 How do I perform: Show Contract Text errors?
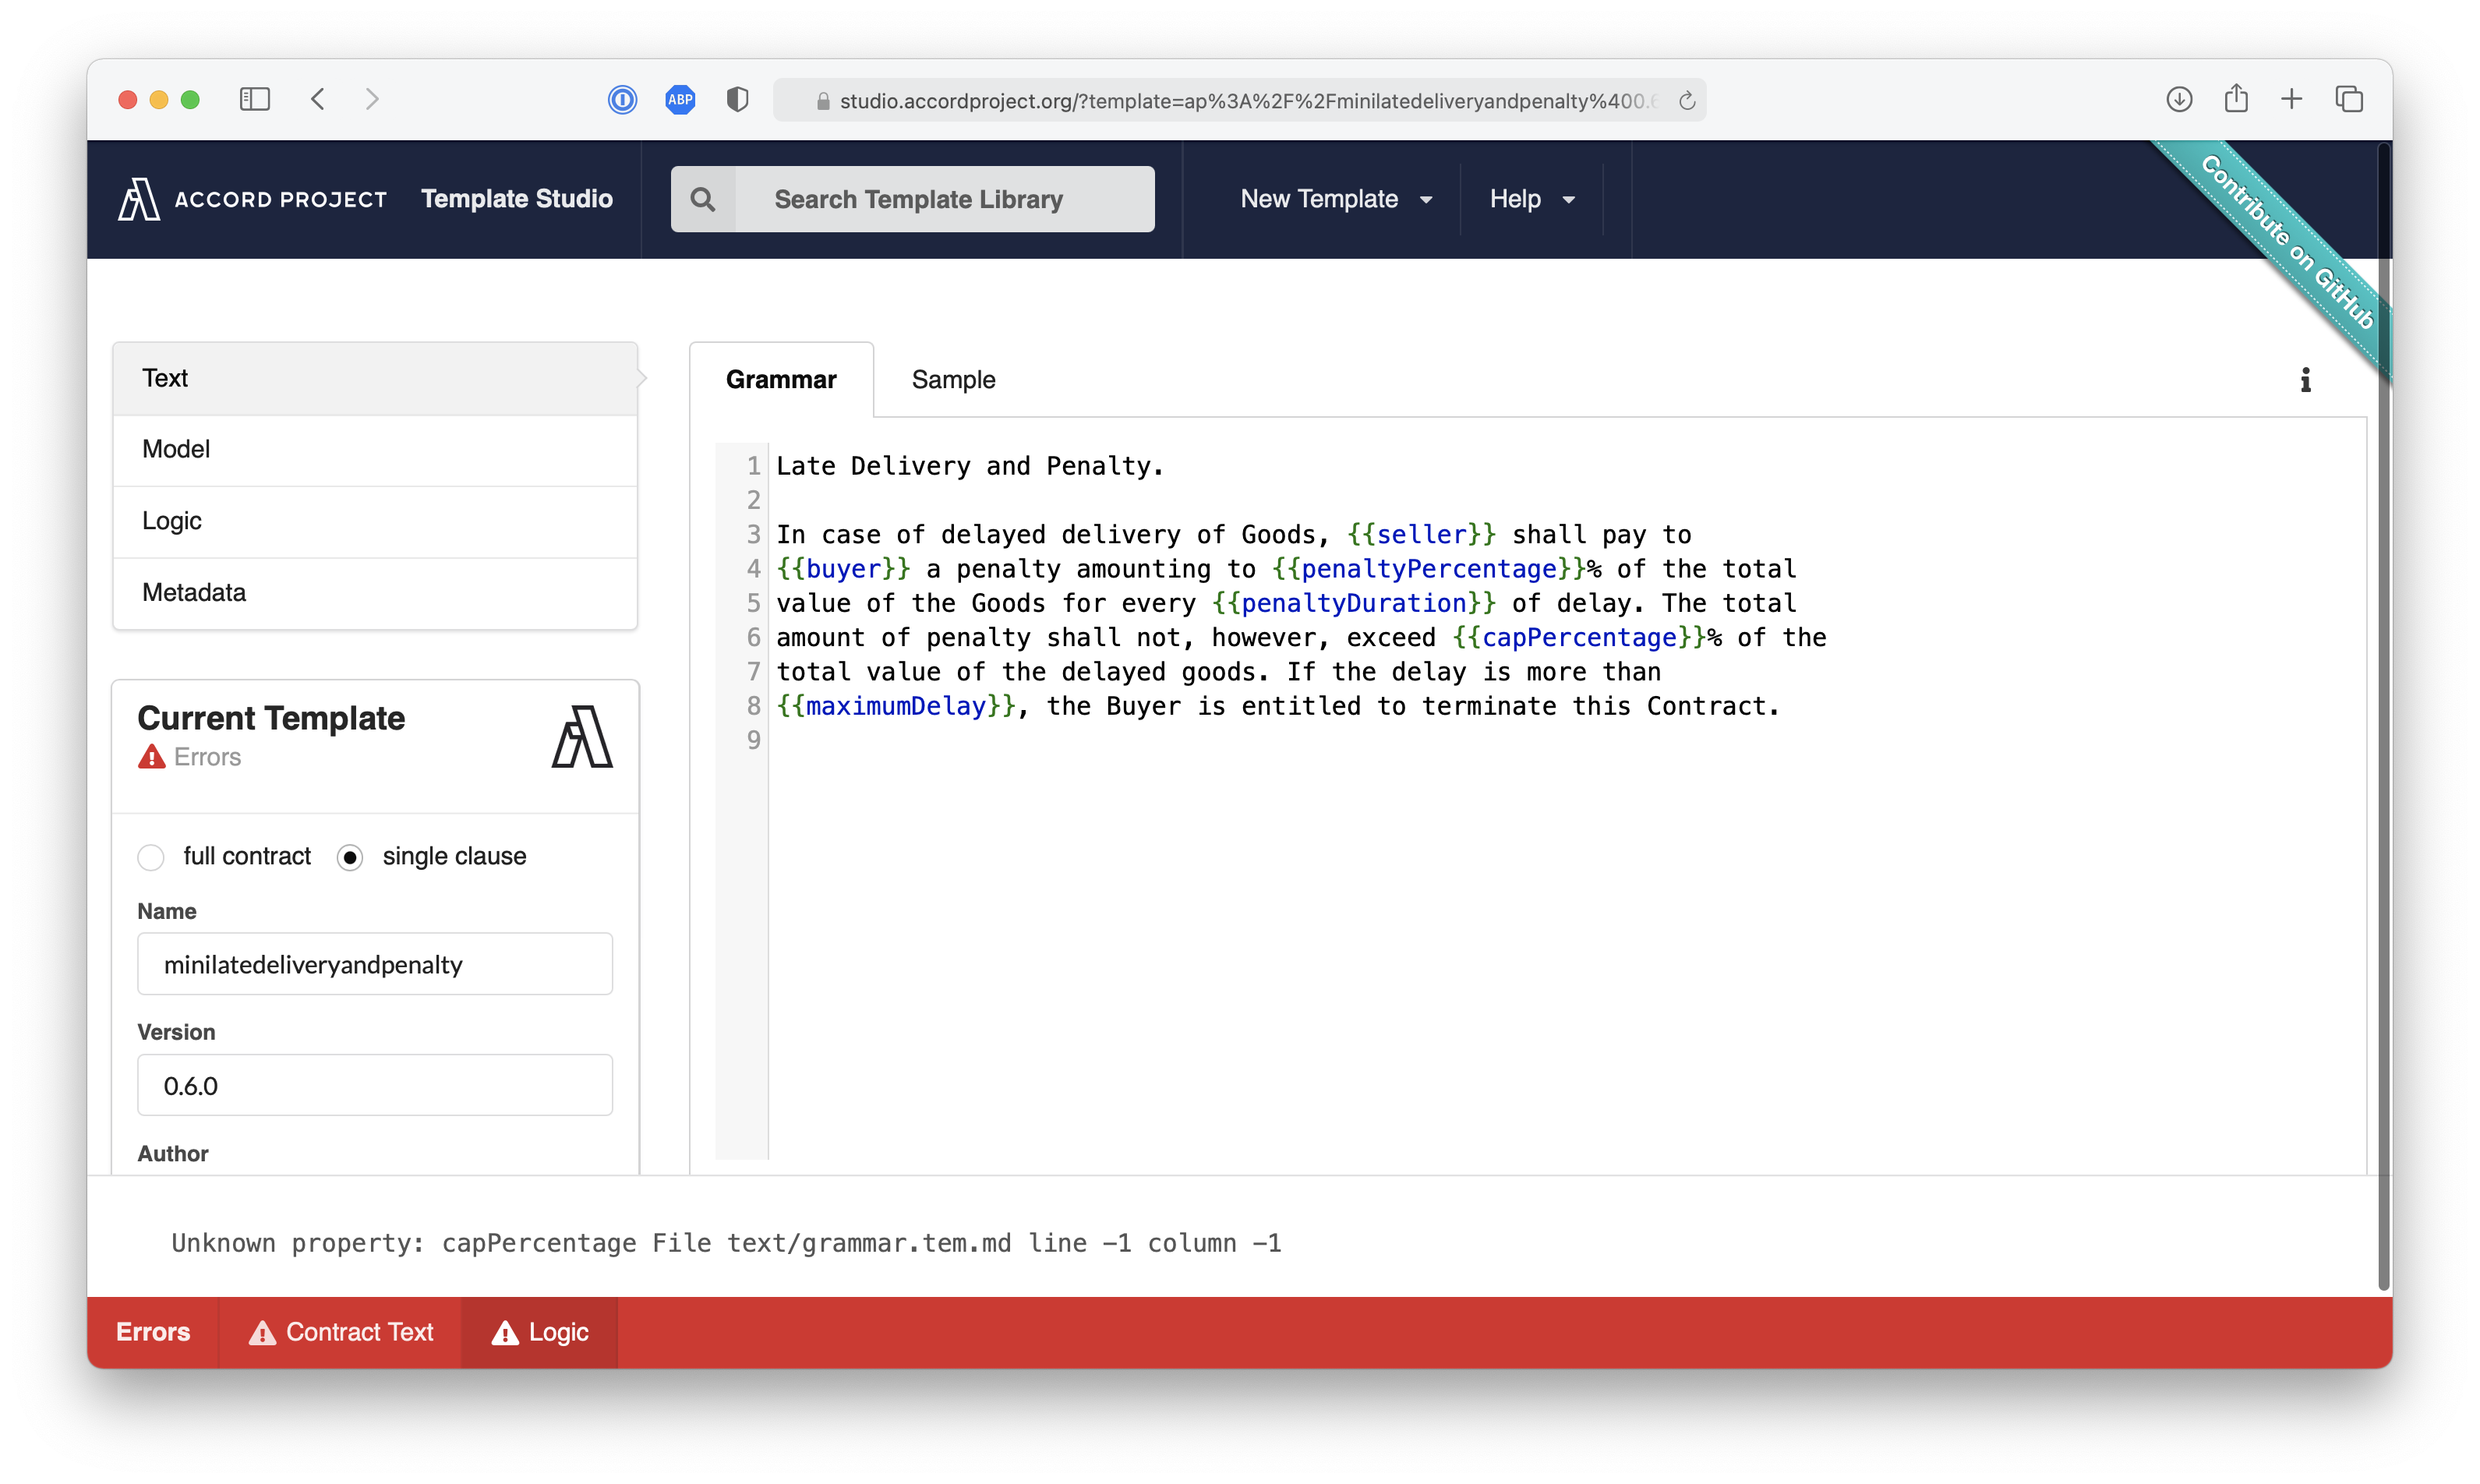[x=341, y=1332]
